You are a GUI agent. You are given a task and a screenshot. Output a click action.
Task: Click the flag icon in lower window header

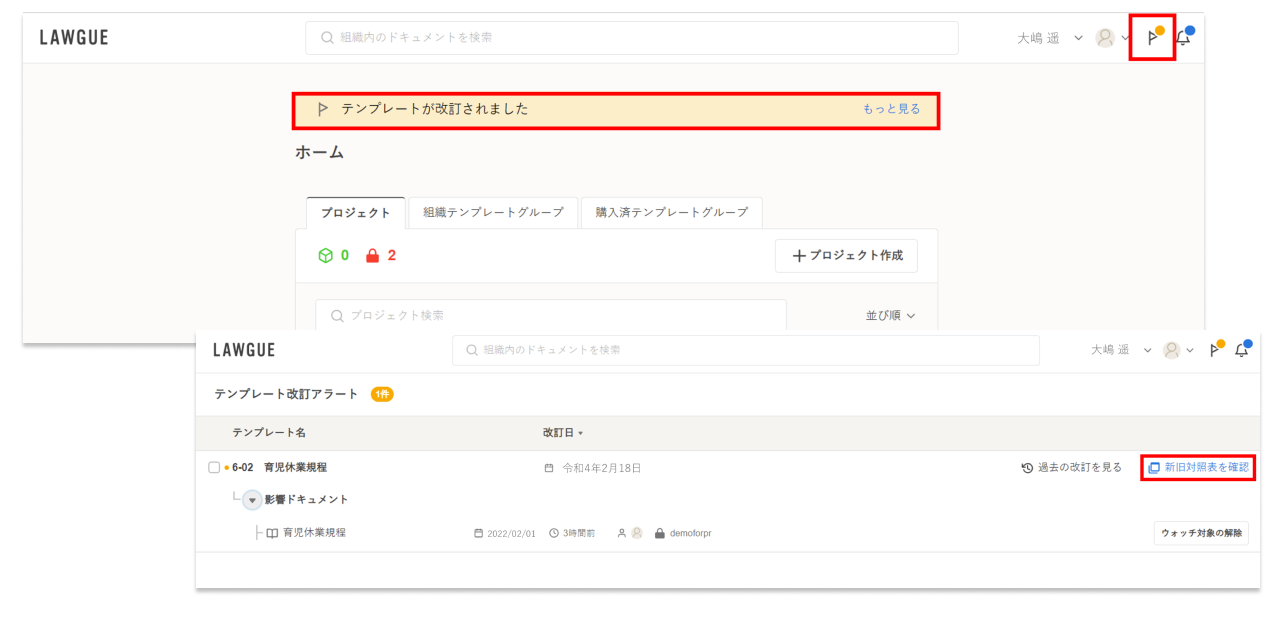point(1214,350)
